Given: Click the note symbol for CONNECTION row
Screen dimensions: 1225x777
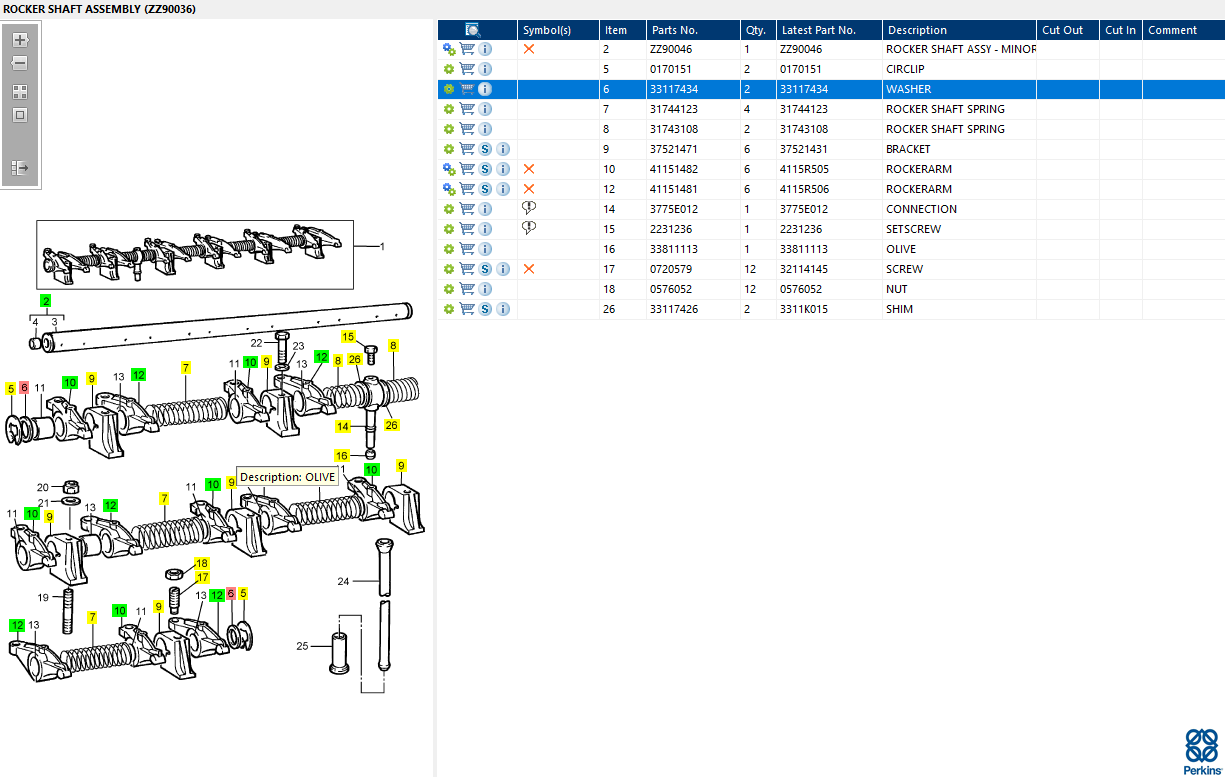Looking at the screenshot, I should click(529, 208).
